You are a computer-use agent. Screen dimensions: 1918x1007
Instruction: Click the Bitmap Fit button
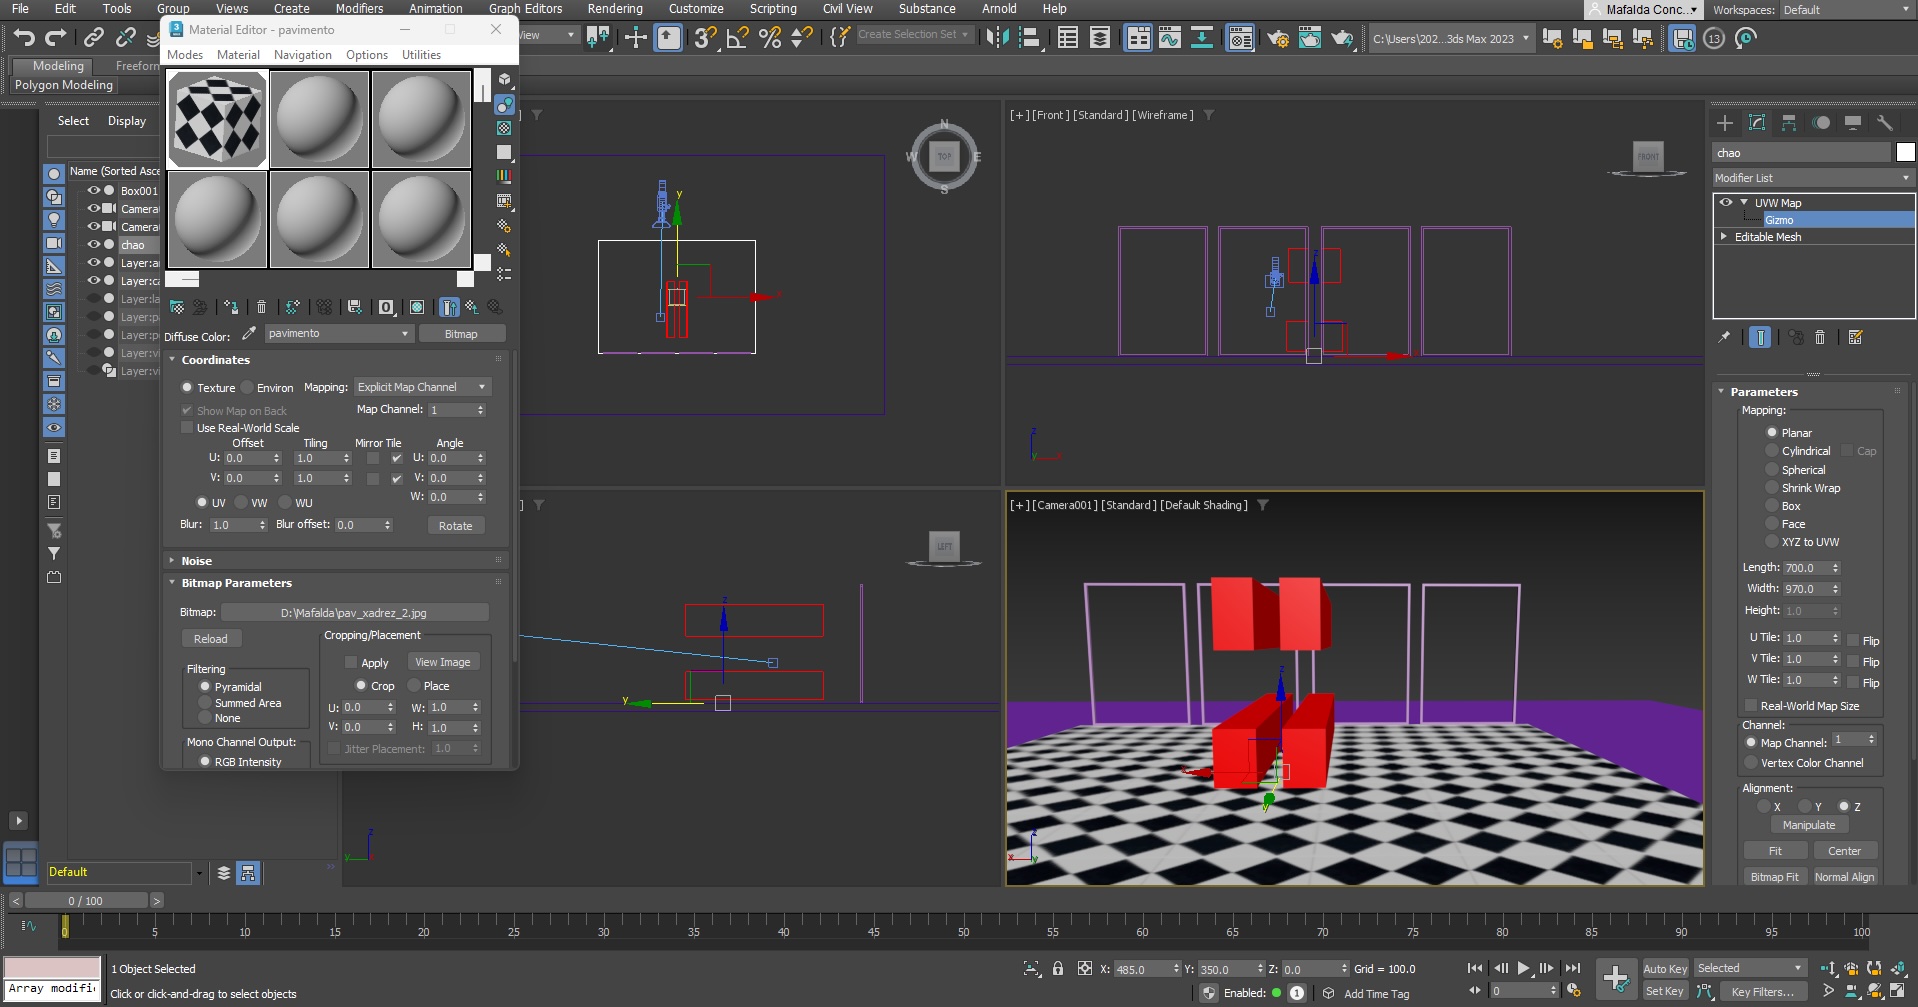1774,877
